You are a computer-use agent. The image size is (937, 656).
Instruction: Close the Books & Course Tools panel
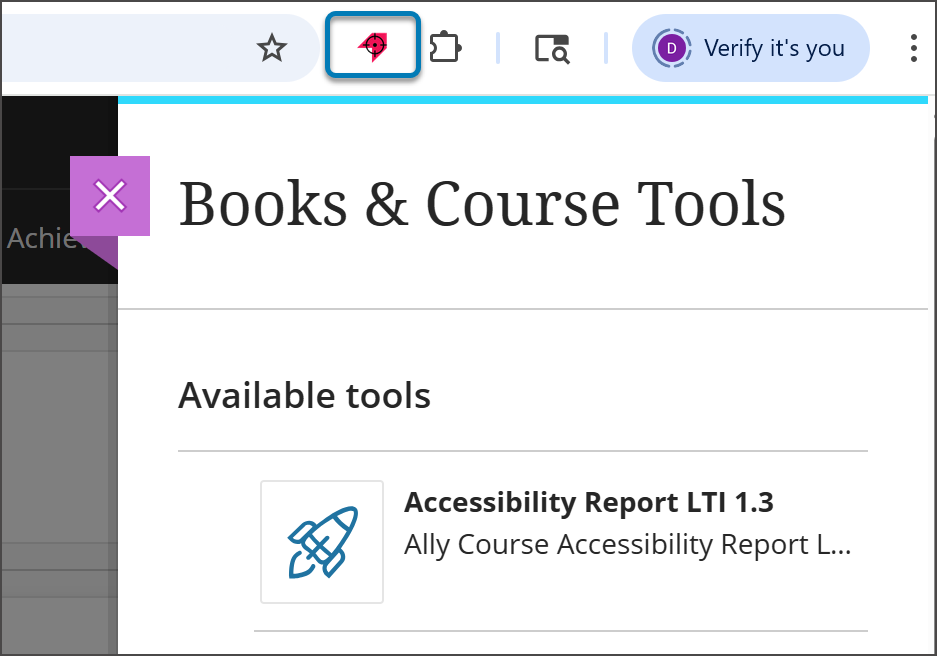(110, 196)
